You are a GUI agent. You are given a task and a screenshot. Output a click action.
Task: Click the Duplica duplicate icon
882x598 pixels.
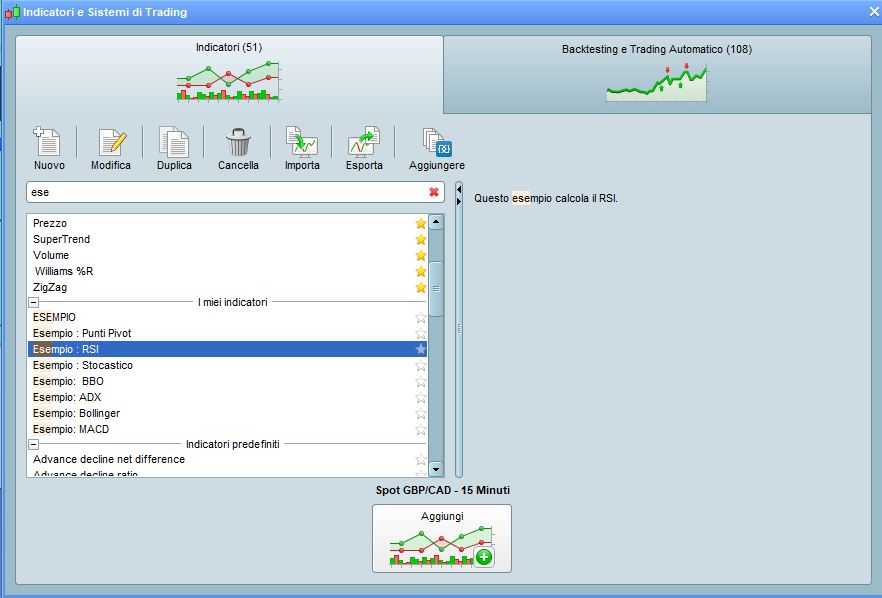174,141
